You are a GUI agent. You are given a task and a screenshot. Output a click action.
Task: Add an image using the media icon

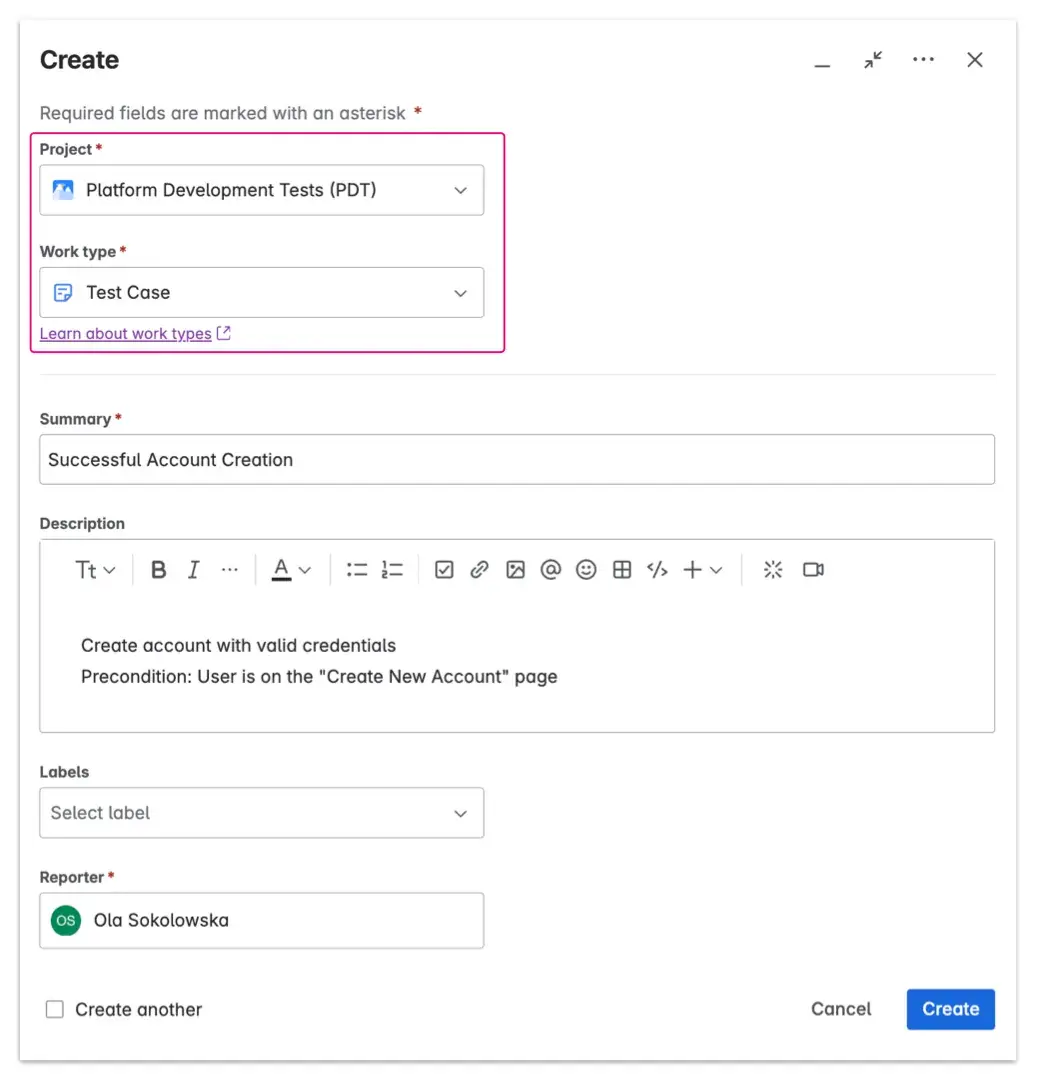(515, 569)
